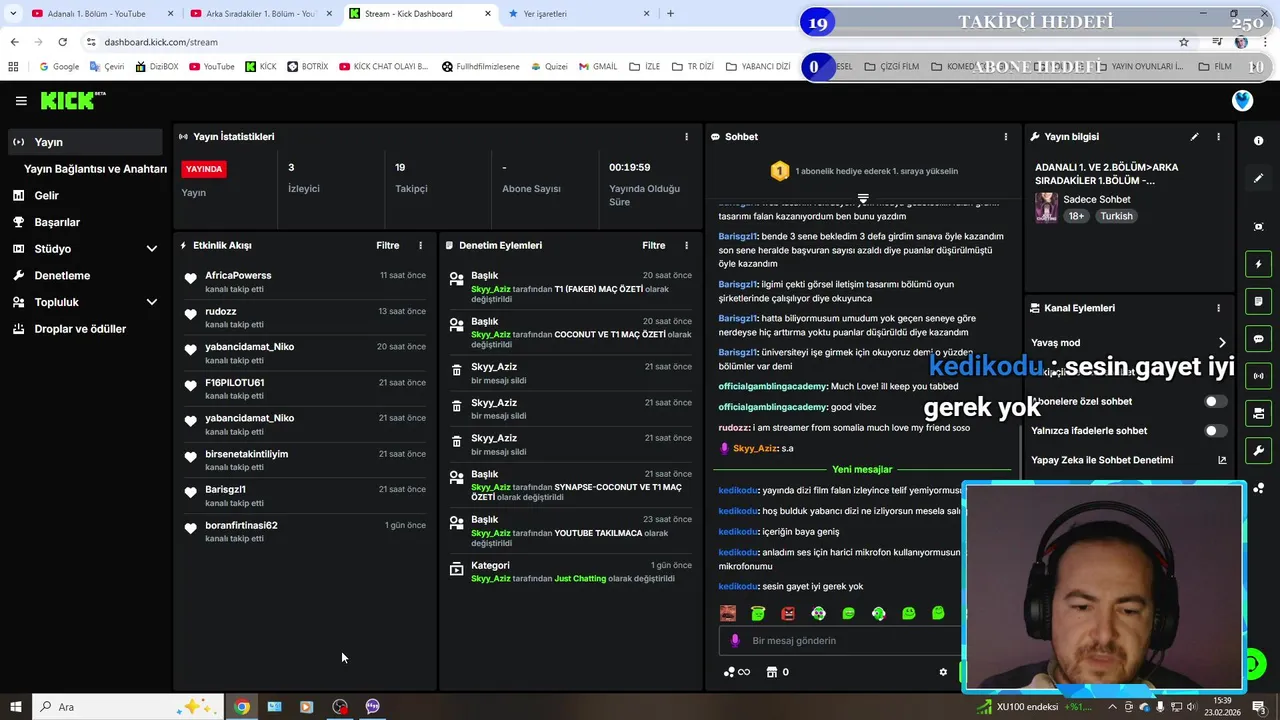The image size is (1280, 720).
Task: Open Etkinlik Akışı panel three-dot menu
Action: tap(420, 245)
